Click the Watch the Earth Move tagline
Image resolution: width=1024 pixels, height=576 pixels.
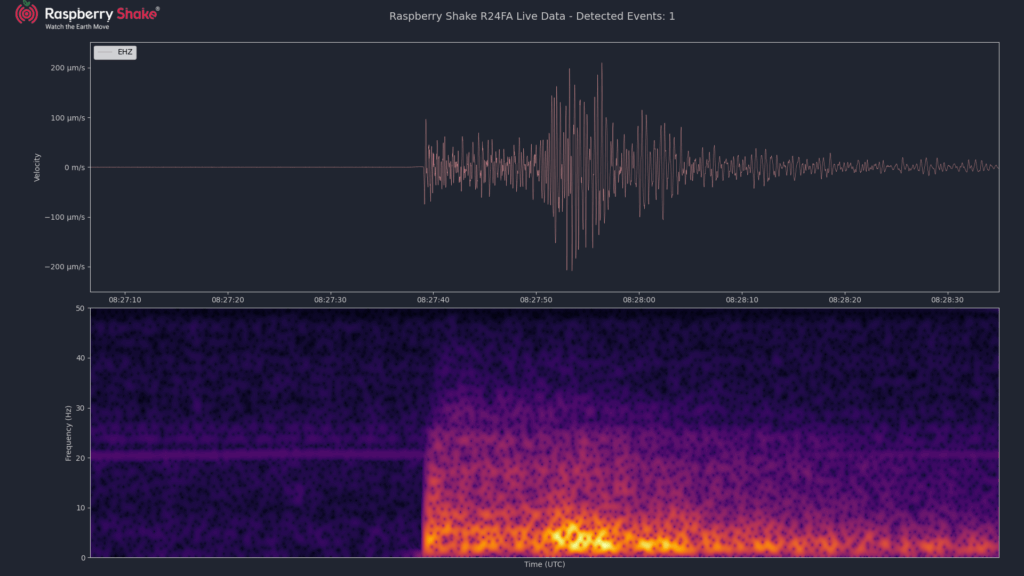click(77, 27)
